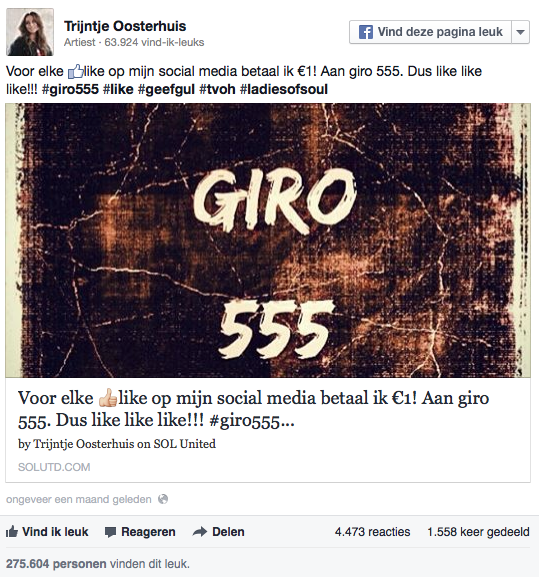
Task: View the 4.473 reacties comments
Action: coord(372,532)
